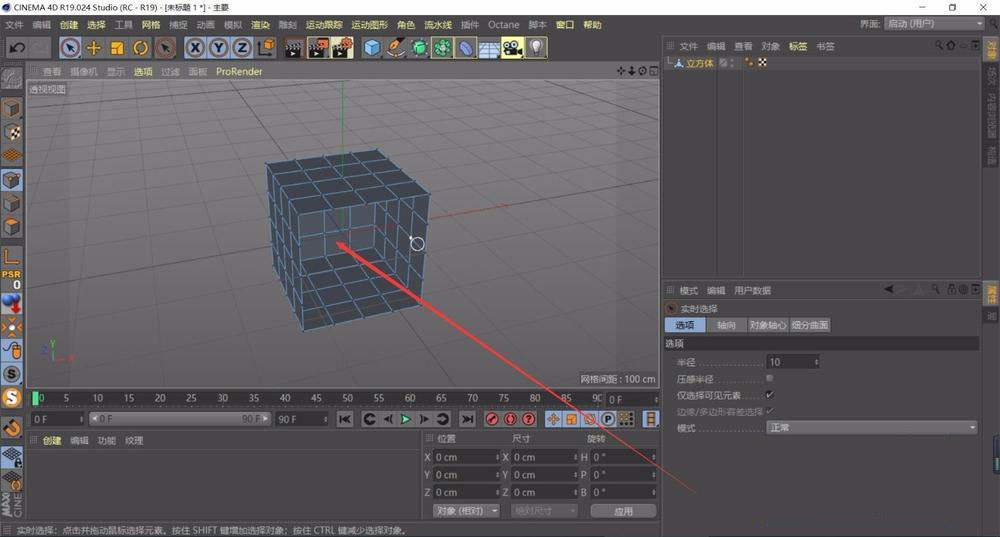Select the Scale tool icon
This screenshot has height=537, width=1000.
pyautogui.click(x=117, y=48)
